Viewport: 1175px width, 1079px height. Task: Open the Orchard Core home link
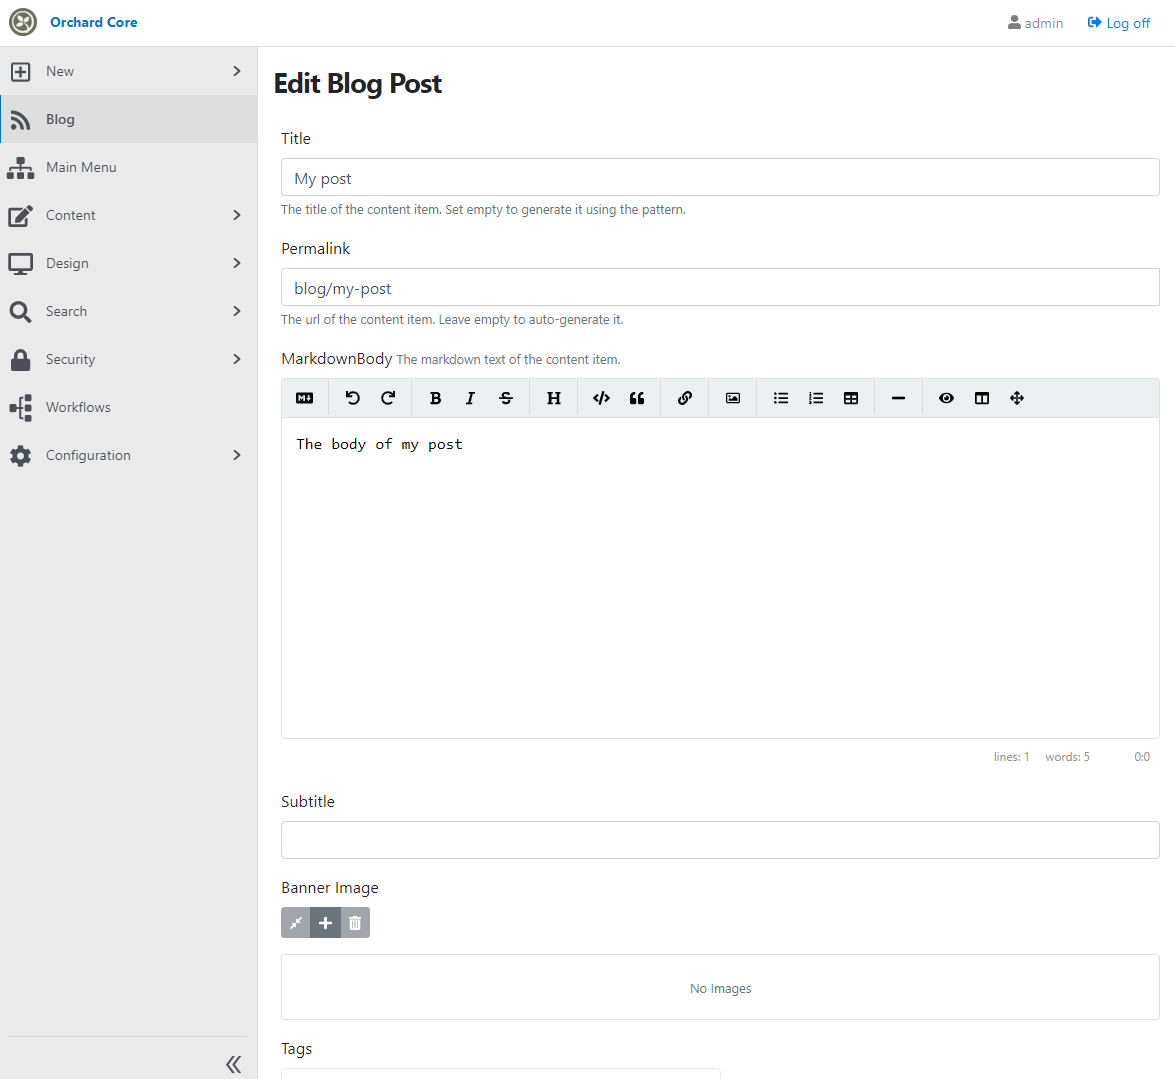(x=94, y=22)
